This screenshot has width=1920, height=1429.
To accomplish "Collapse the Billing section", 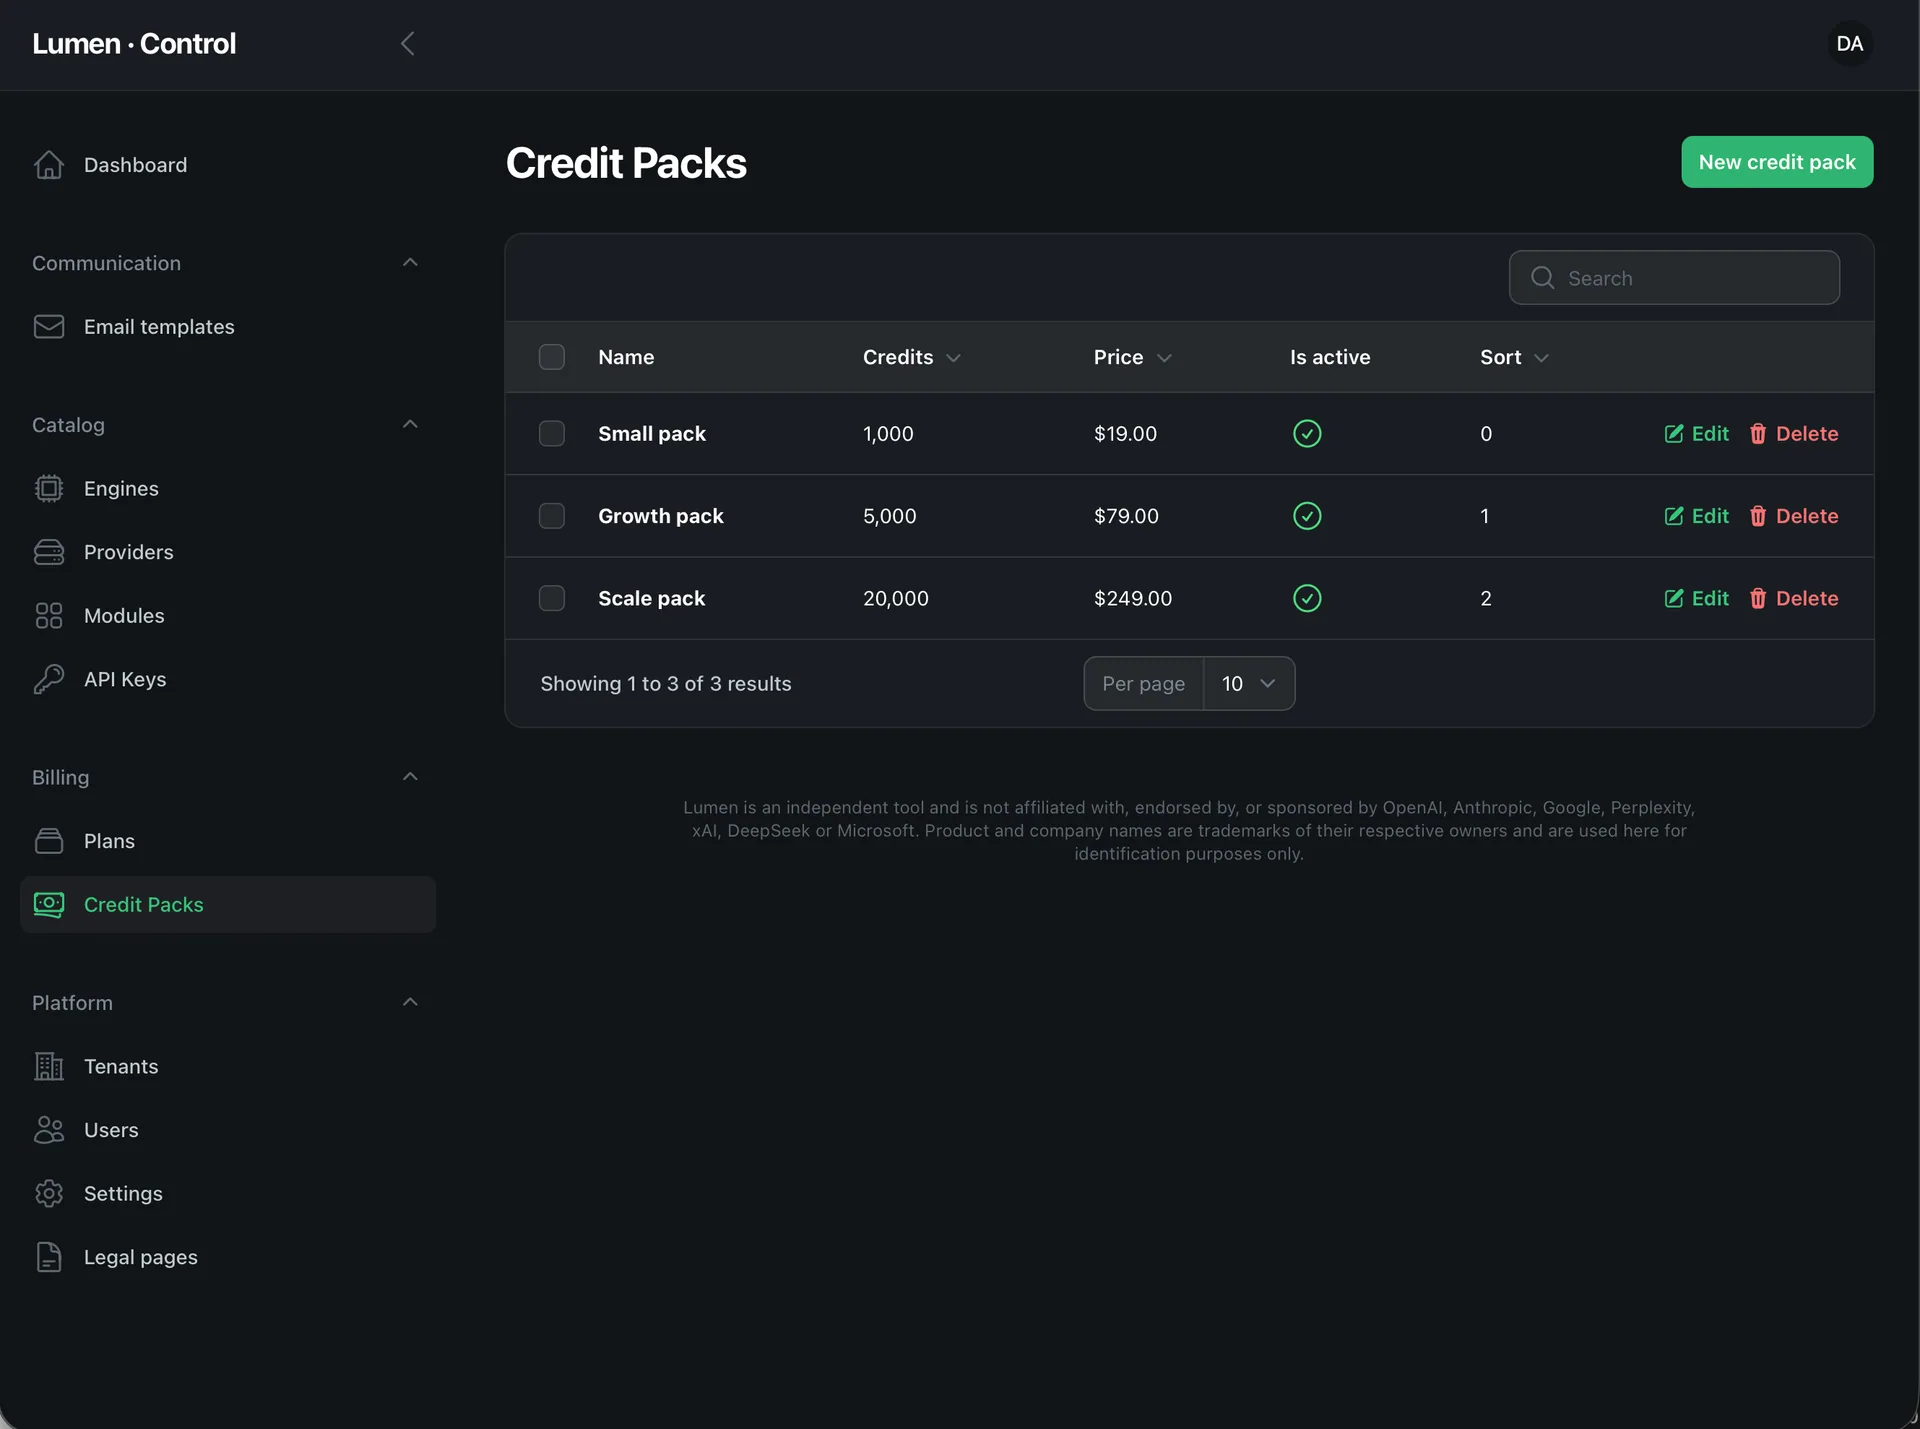I will pyautogui.click(x=409, y=777).
